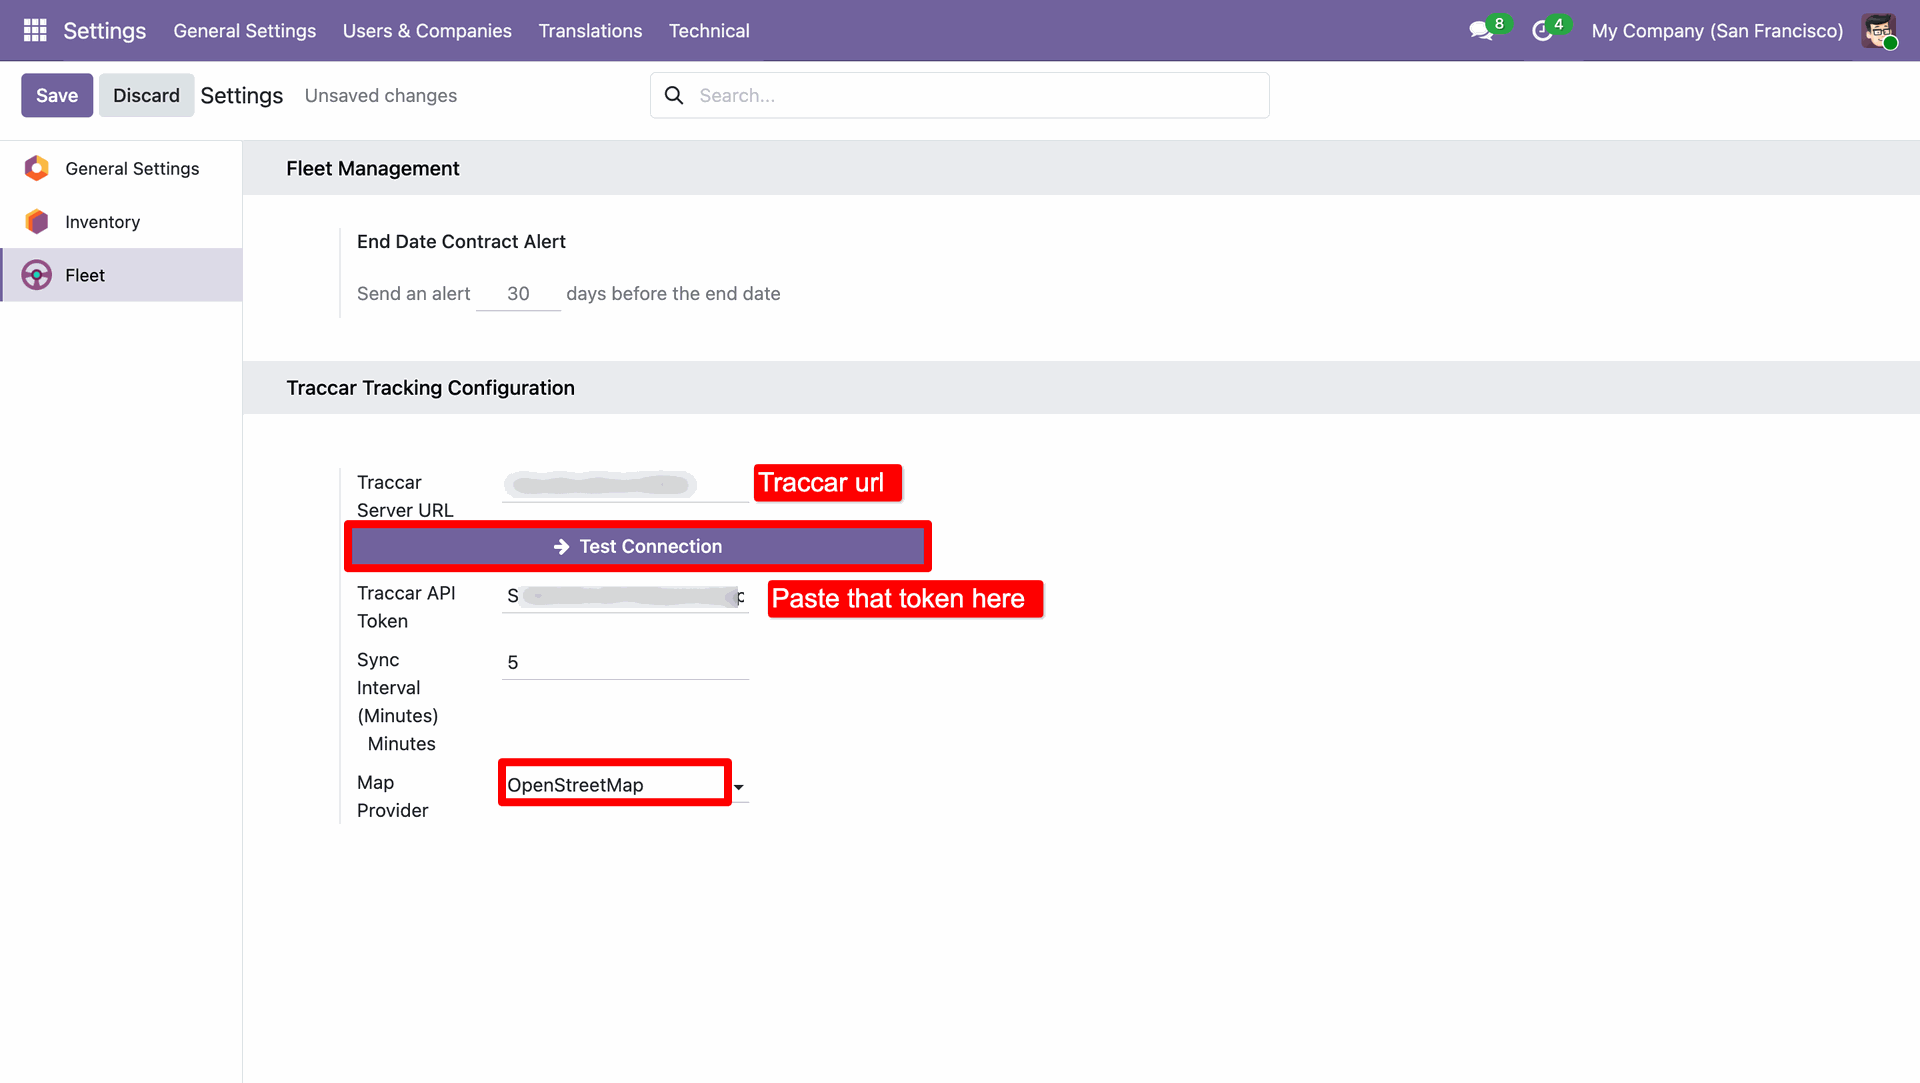
Task: Click the Fleet steering wheel icon
Action: pos(37,275)
